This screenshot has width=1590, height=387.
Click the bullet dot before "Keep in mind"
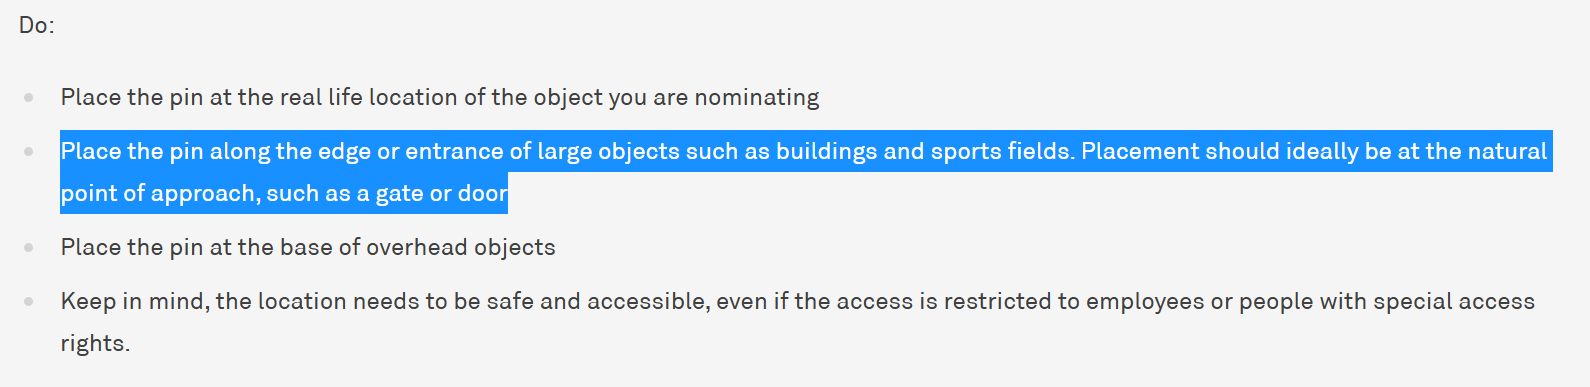[29, 301]
